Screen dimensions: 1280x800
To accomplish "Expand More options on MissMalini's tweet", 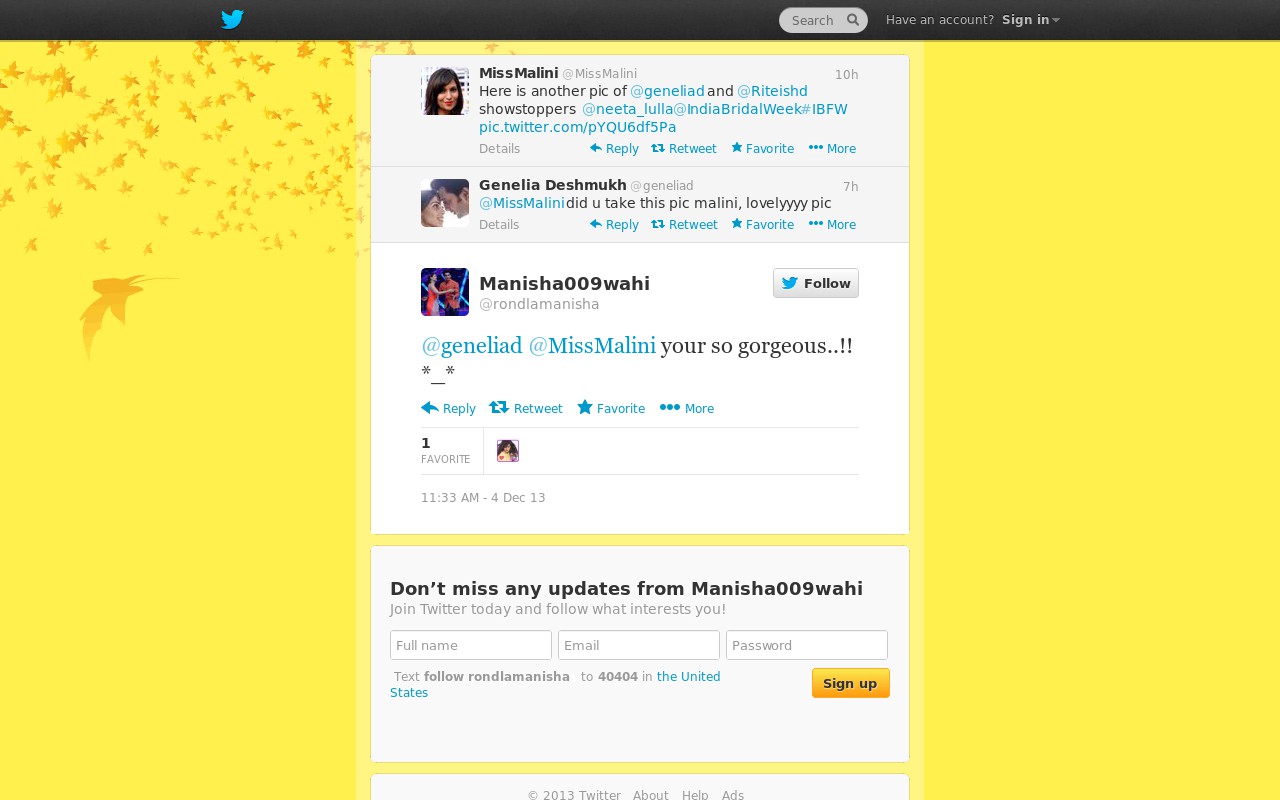I will click(x=832, y=149).
